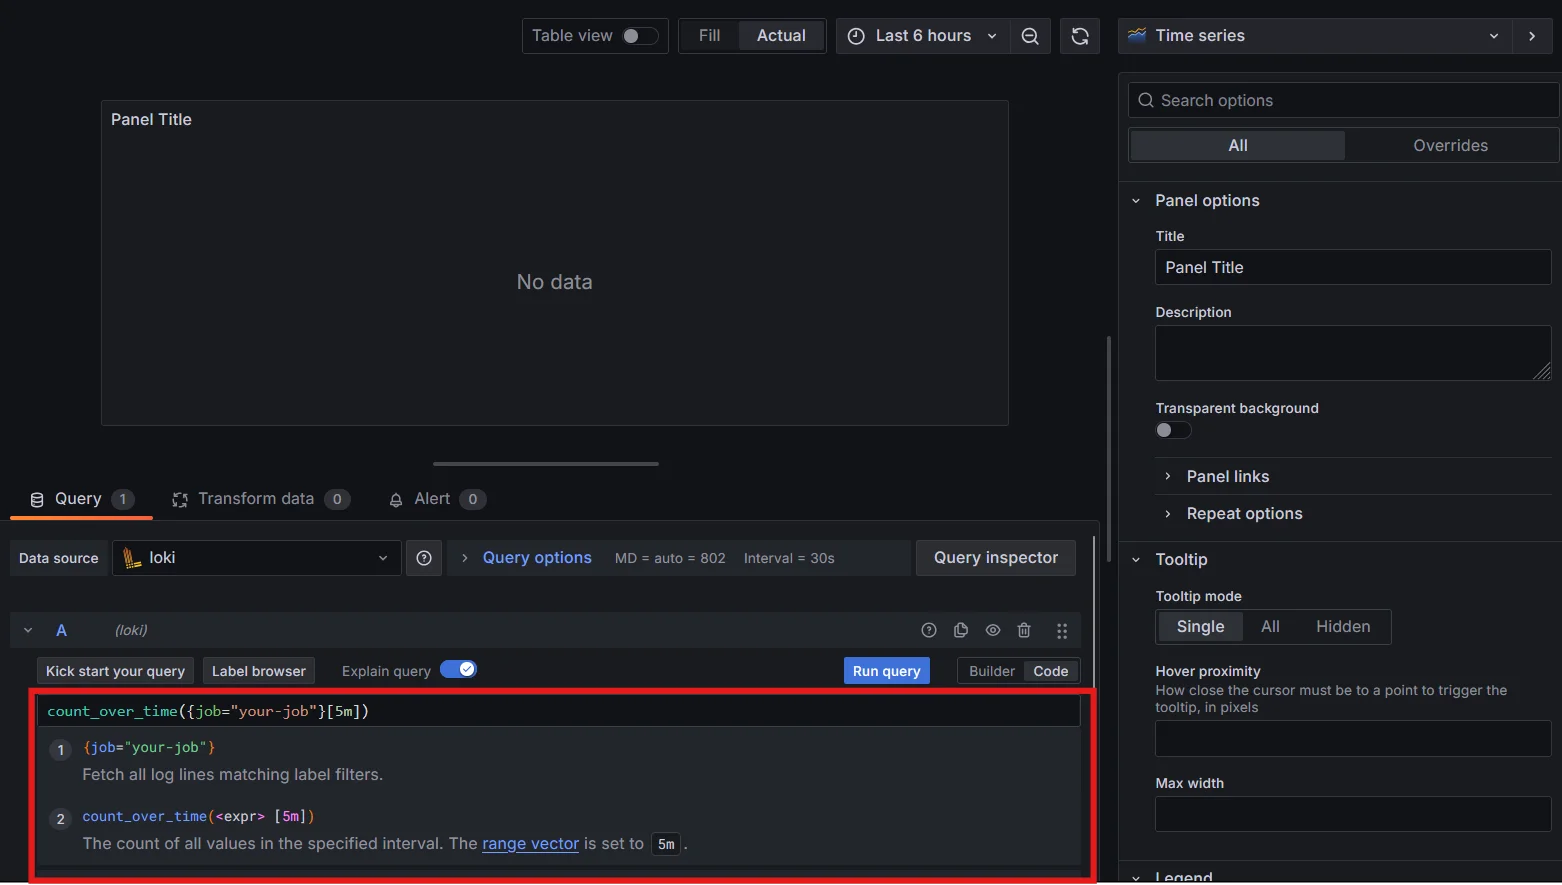
Task: Open the Label browser
Action: (259, 671)
